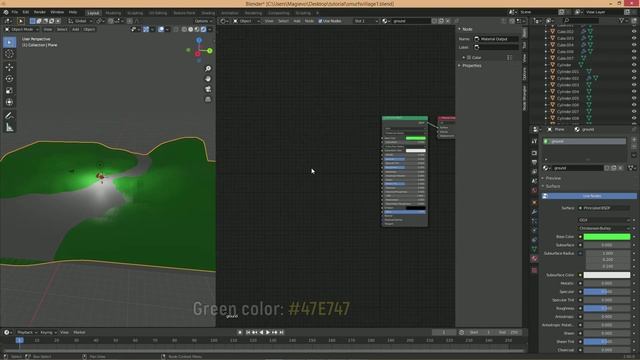Screen dimensions: 640x360
Task: Click the white Subsurface Color swatch
Action: [x=607, y=275]
